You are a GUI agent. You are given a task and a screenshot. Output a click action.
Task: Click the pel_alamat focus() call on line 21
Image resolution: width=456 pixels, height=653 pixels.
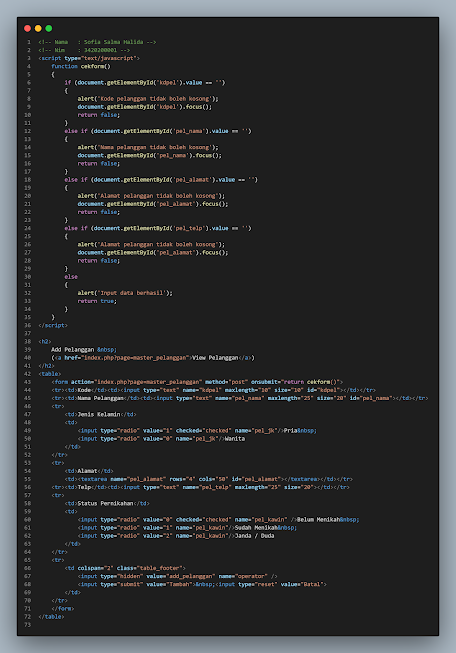(153, 204)
